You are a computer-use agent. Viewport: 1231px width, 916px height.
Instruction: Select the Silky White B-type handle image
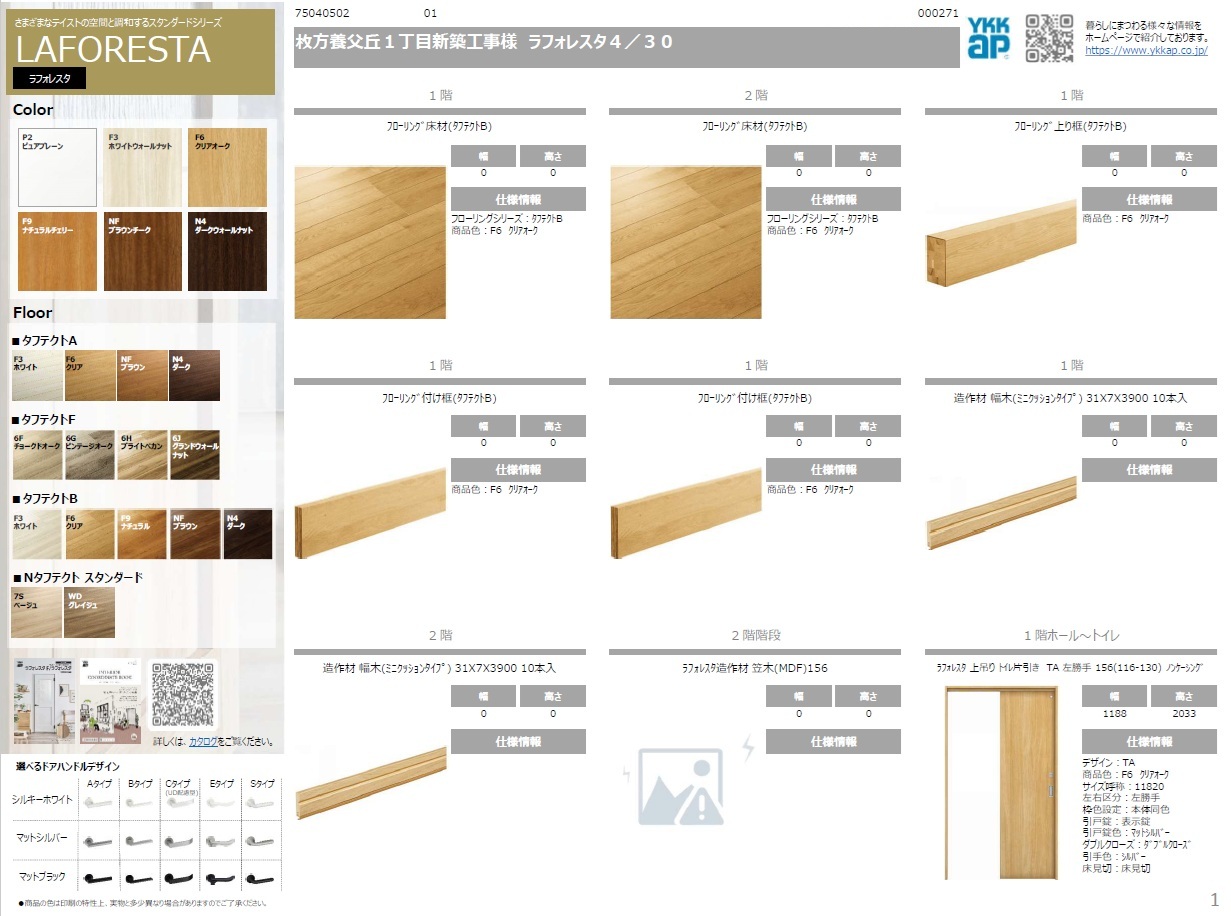pos(139,803)
